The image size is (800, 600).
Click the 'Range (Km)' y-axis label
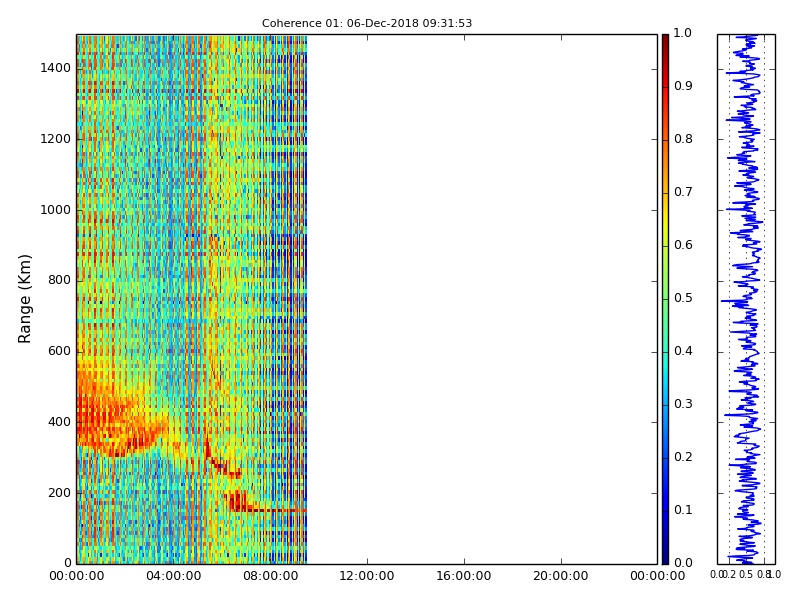point(24,299)
